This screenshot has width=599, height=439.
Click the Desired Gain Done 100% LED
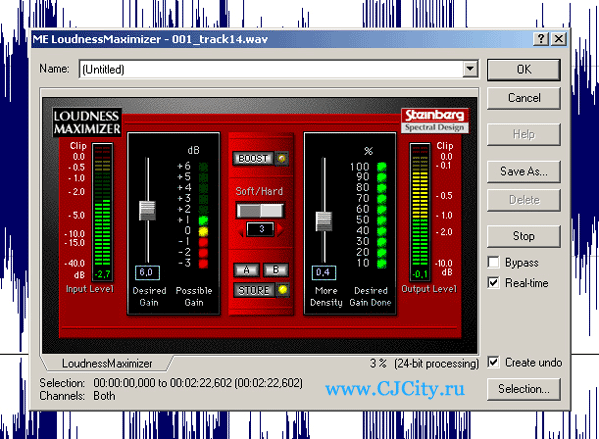click(381, 167)
